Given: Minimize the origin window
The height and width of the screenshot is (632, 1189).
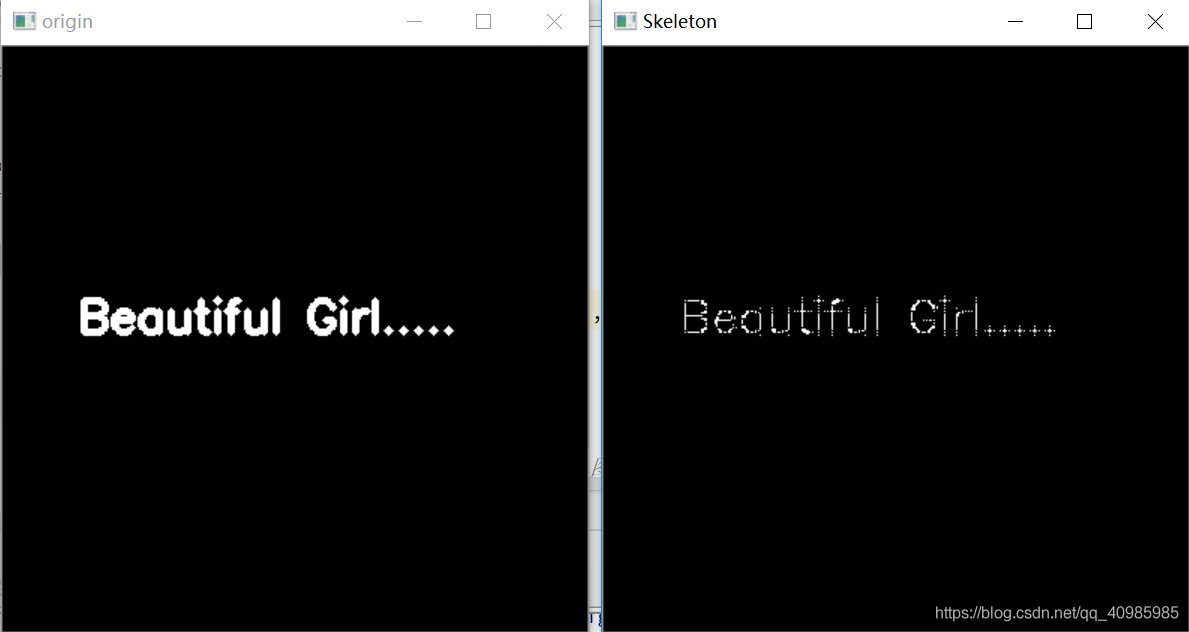Looking at the screenshot, I should (414, 21).
